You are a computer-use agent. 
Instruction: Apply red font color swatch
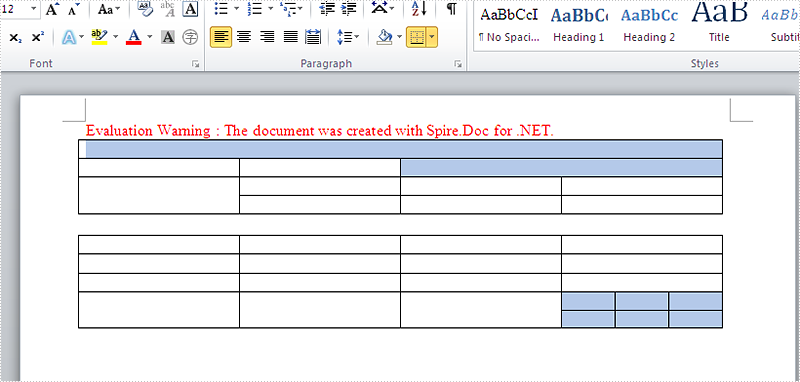tap(134, 37)
